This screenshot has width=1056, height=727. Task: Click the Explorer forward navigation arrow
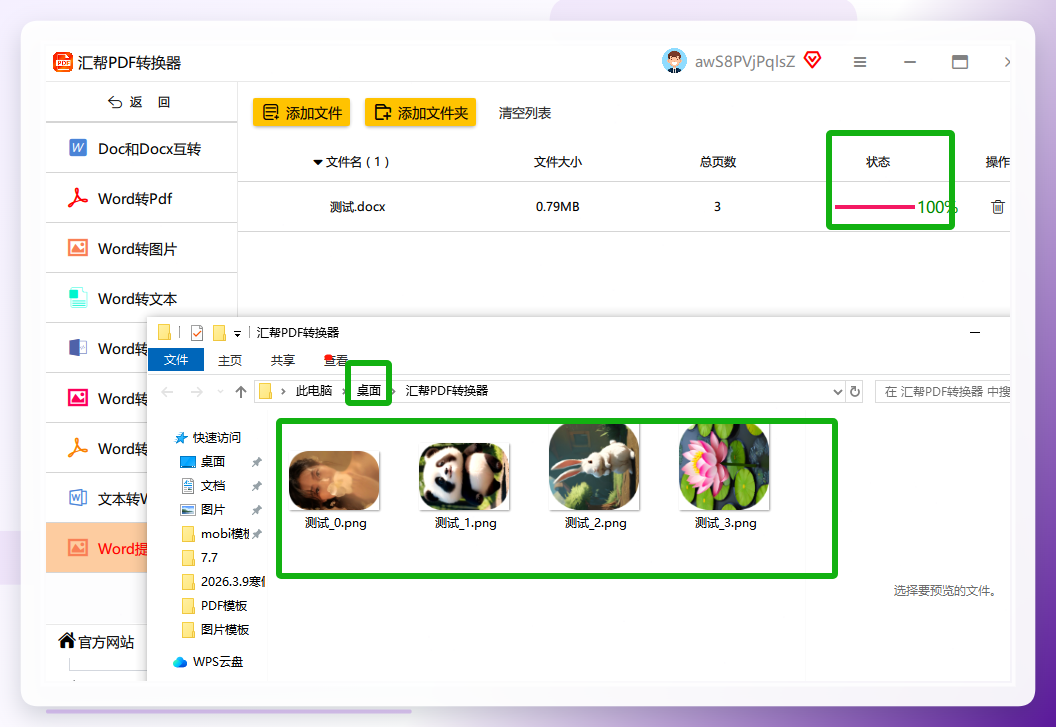point(197,391)
